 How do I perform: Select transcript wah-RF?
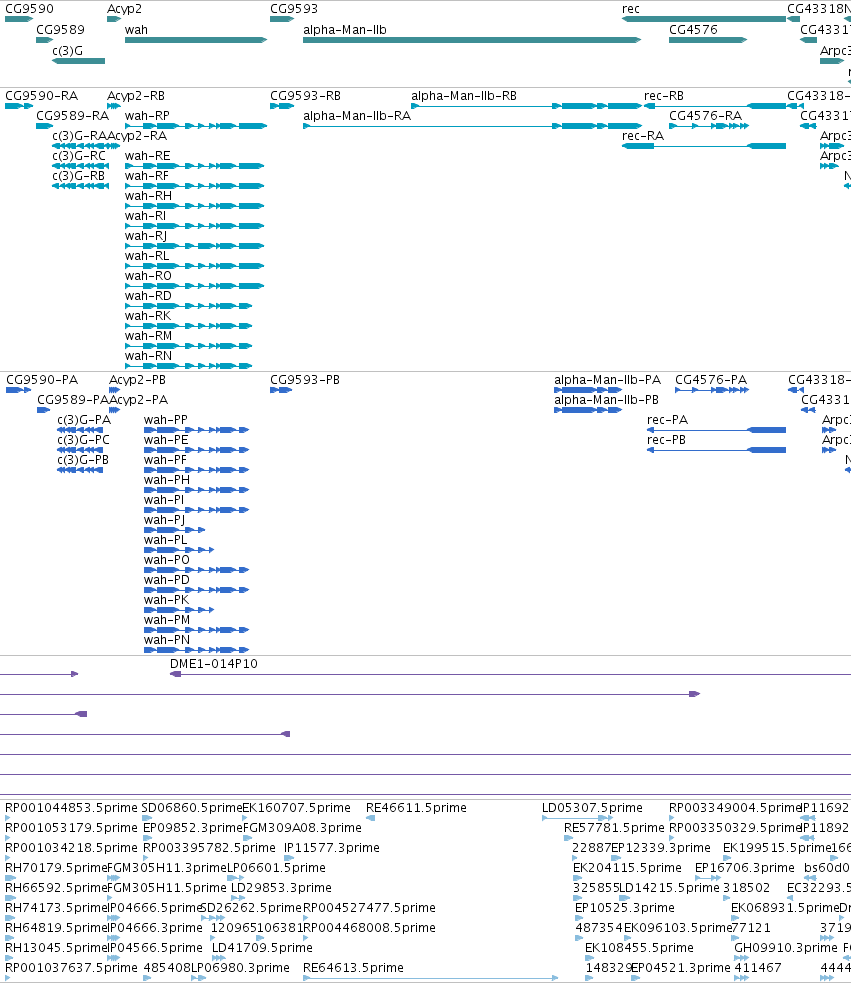point(194,186)
